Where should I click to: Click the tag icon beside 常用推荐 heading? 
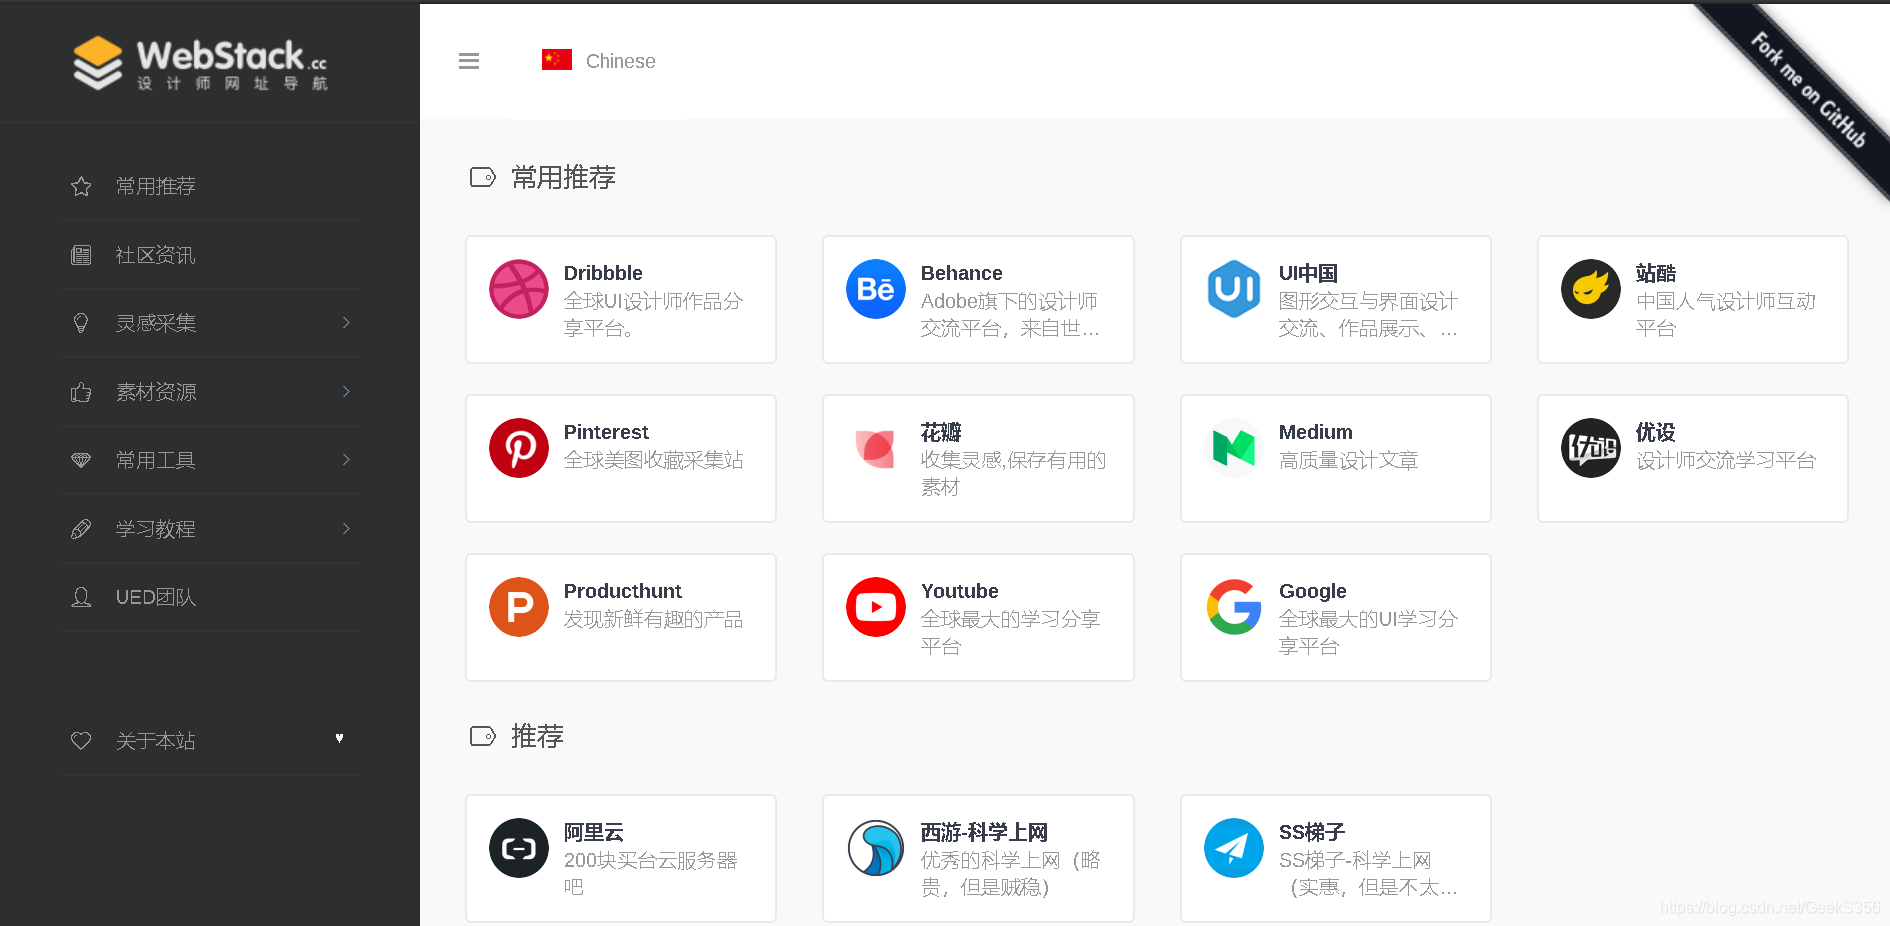click(483, 177)
